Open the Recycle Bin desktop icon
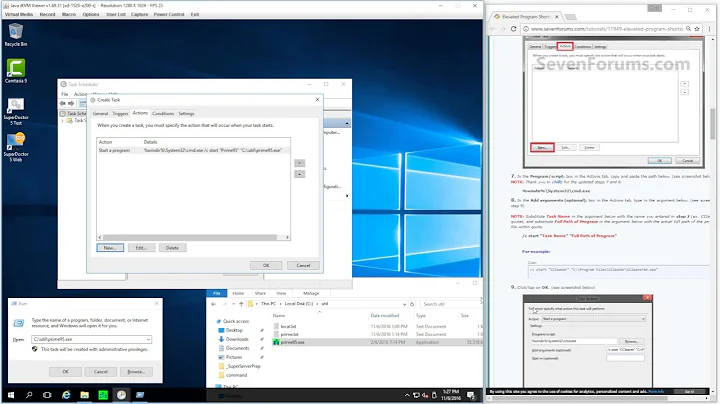Screen dimensions: 720x404 coord(16,35)
